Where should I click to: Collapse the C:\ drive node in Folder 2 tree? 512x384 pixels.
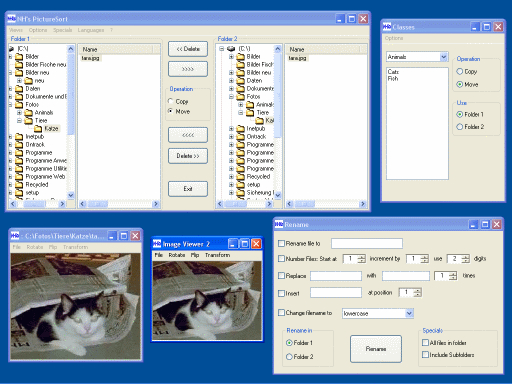pos(221,49)
